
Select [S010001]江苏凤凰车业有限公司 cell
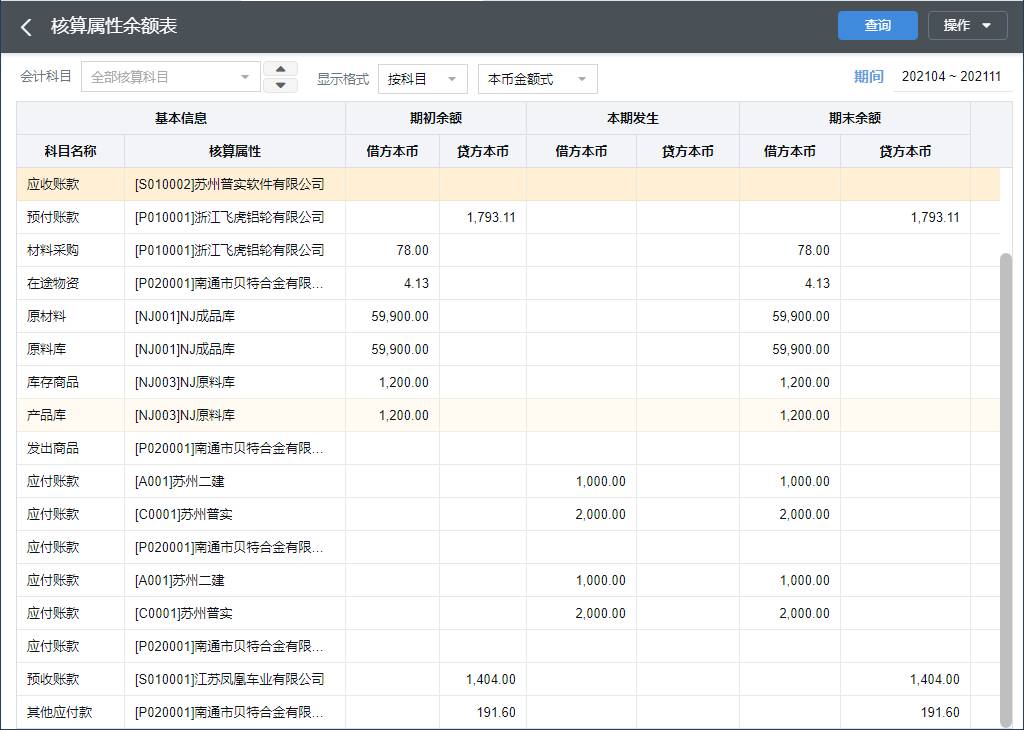click(235, 679)
